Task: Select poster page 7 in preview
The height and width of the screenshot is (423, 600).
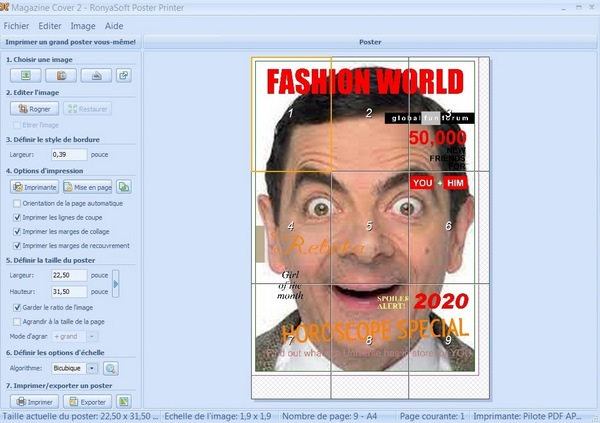Action: 291,340
